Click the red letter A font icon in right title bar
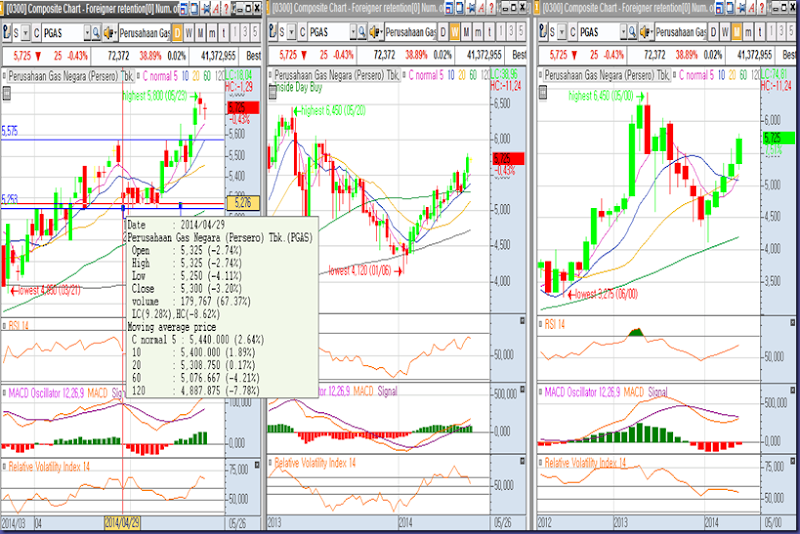Viewport: 800px width, 534px height. 752,8
